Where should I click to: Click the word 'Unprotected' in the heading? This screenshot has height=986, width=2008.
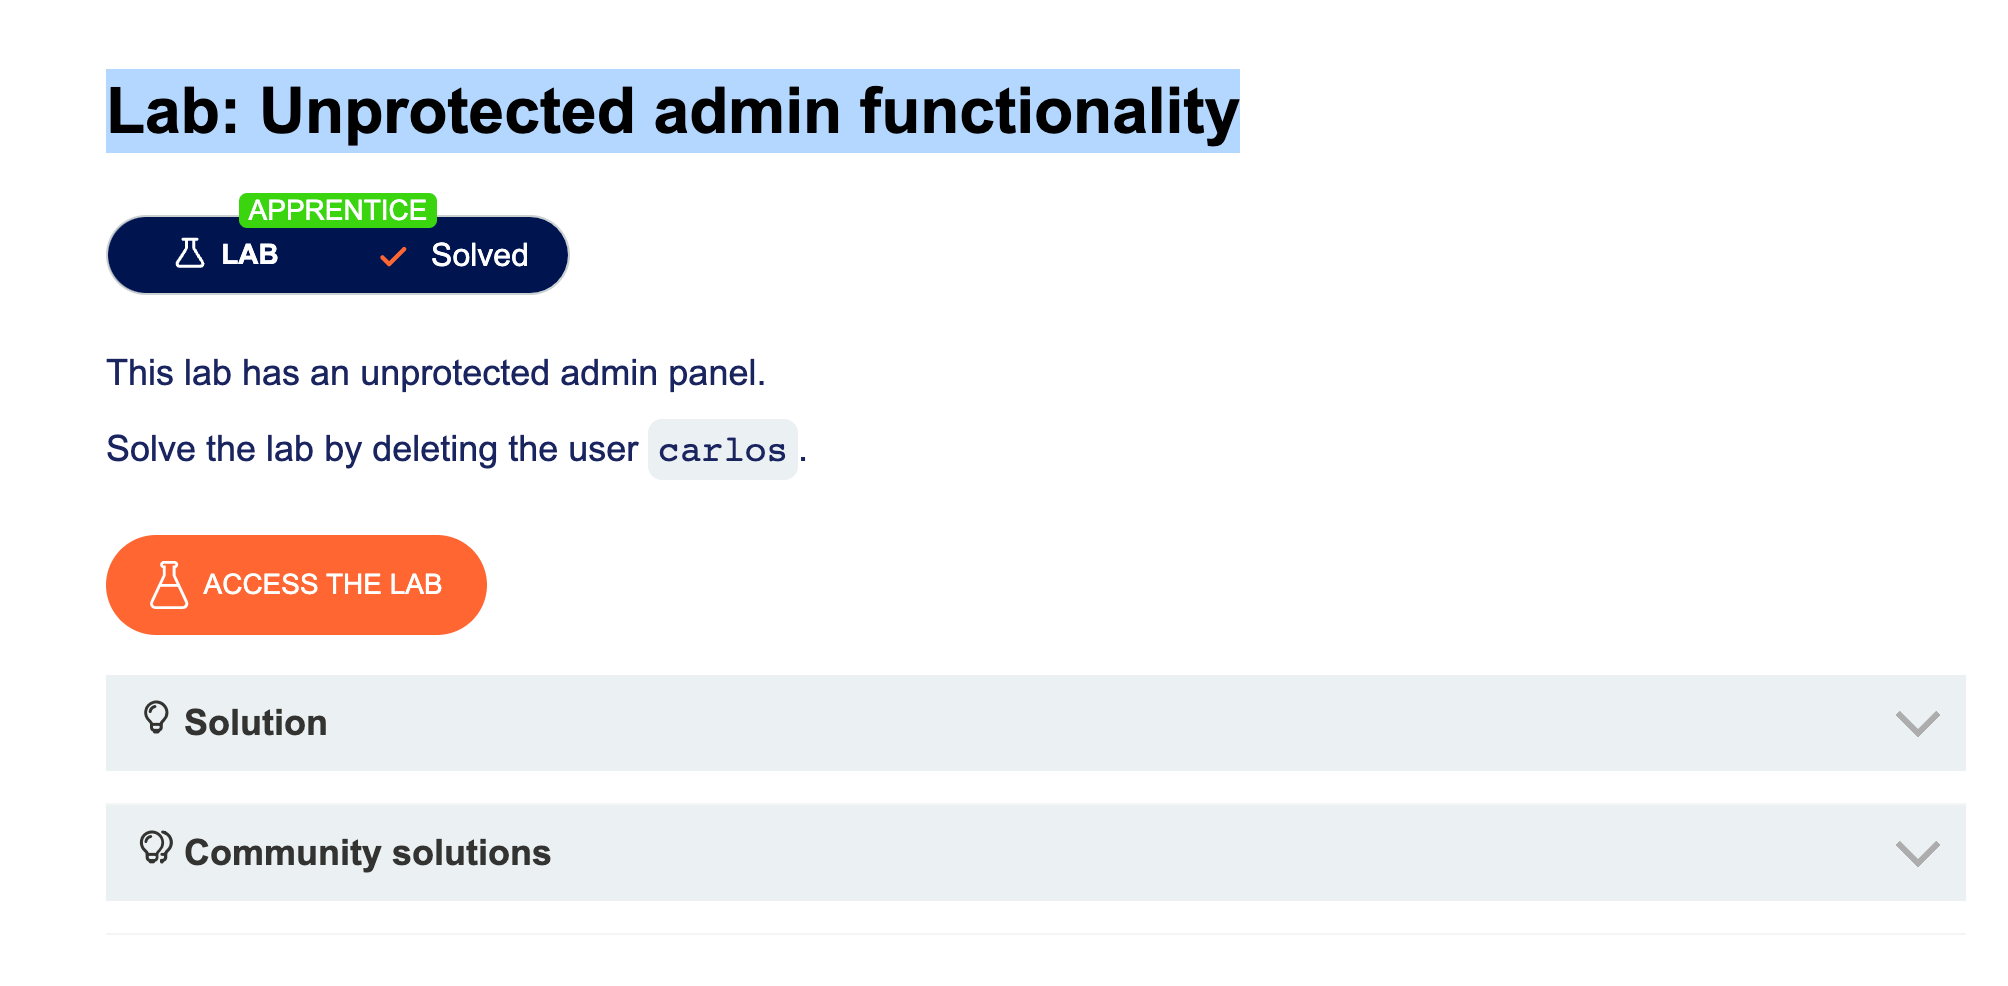pos(447,111)
